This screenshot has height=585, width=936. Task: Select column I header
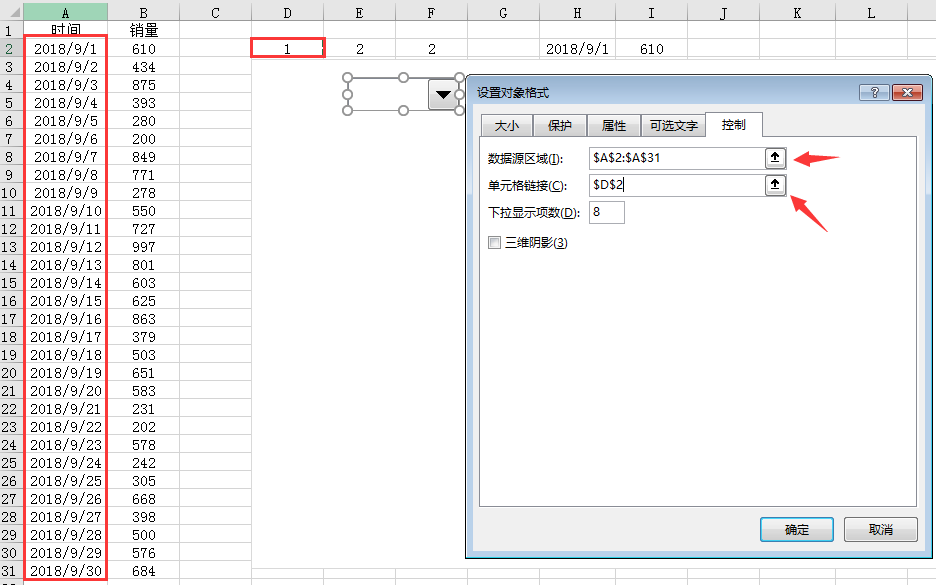click(x=651, y=13)
